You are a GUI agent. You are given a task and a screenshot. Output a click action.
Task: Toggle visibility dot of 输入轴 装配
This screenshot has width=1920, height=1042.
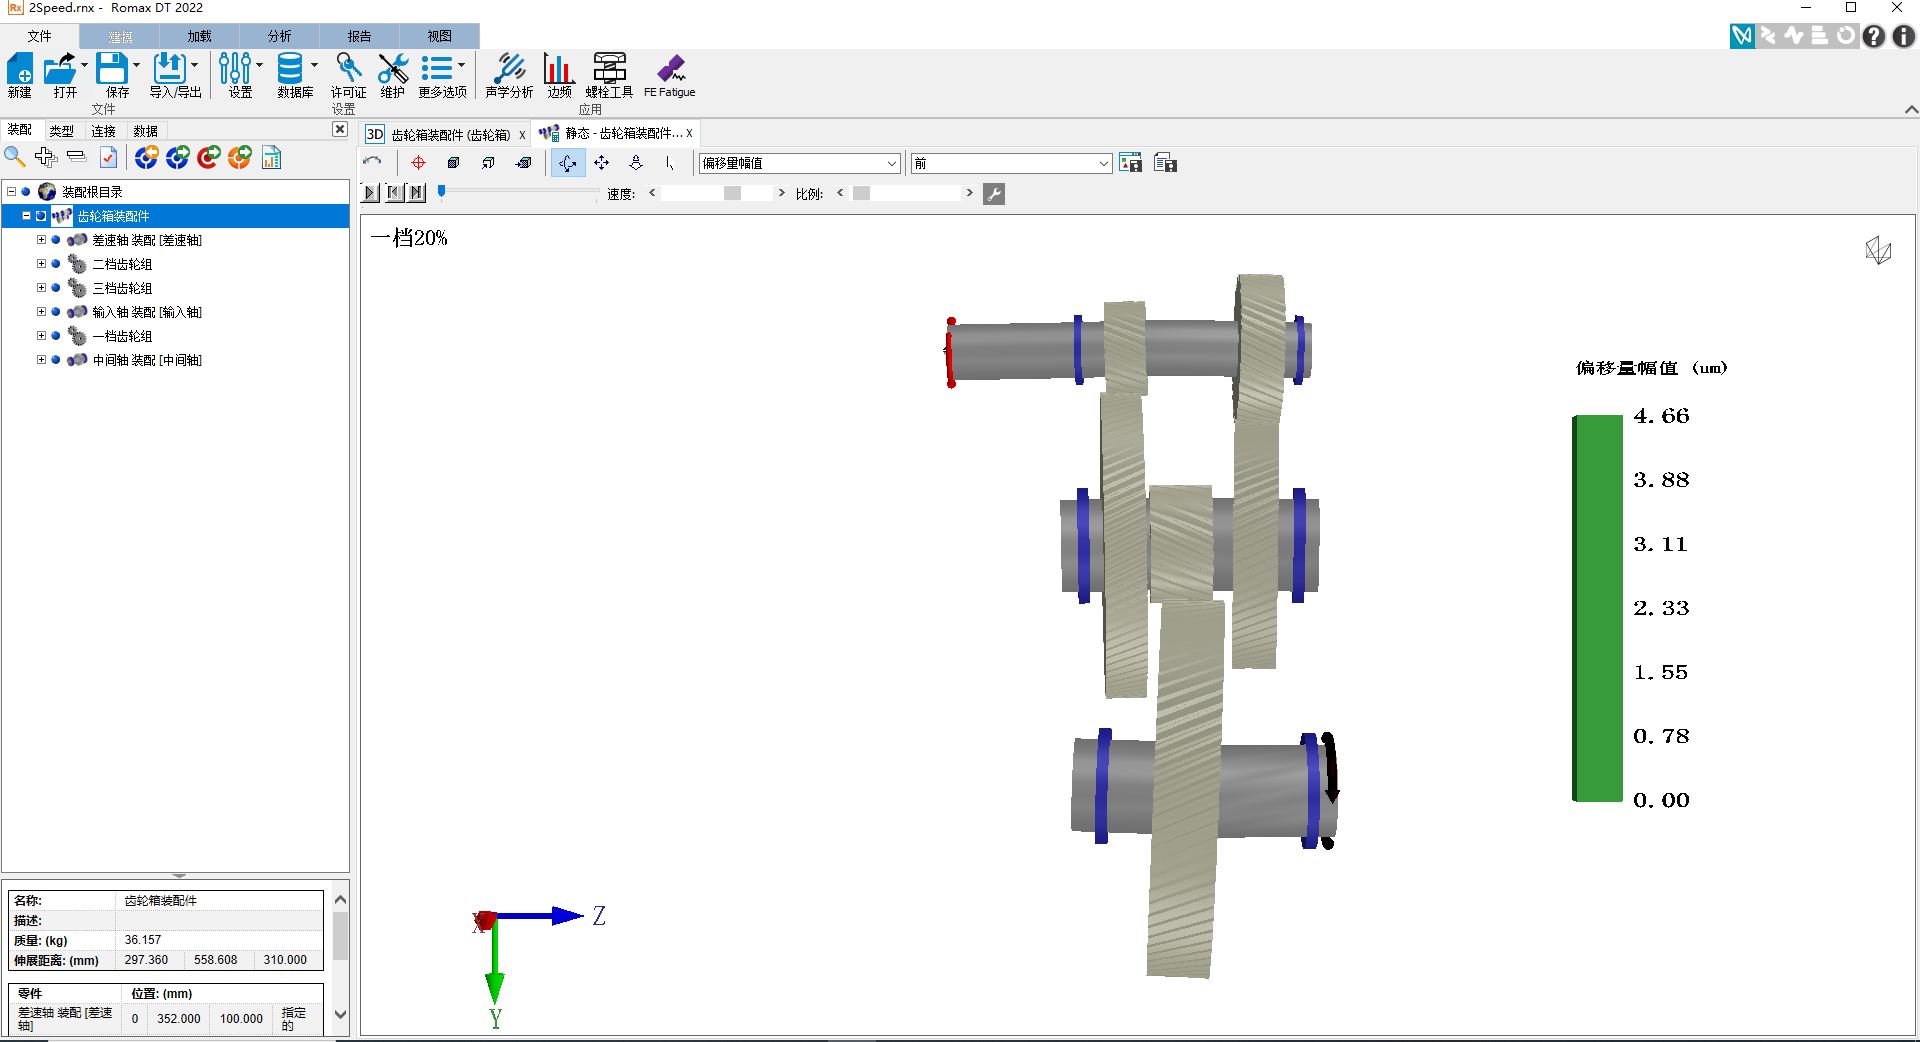[56, 312]
